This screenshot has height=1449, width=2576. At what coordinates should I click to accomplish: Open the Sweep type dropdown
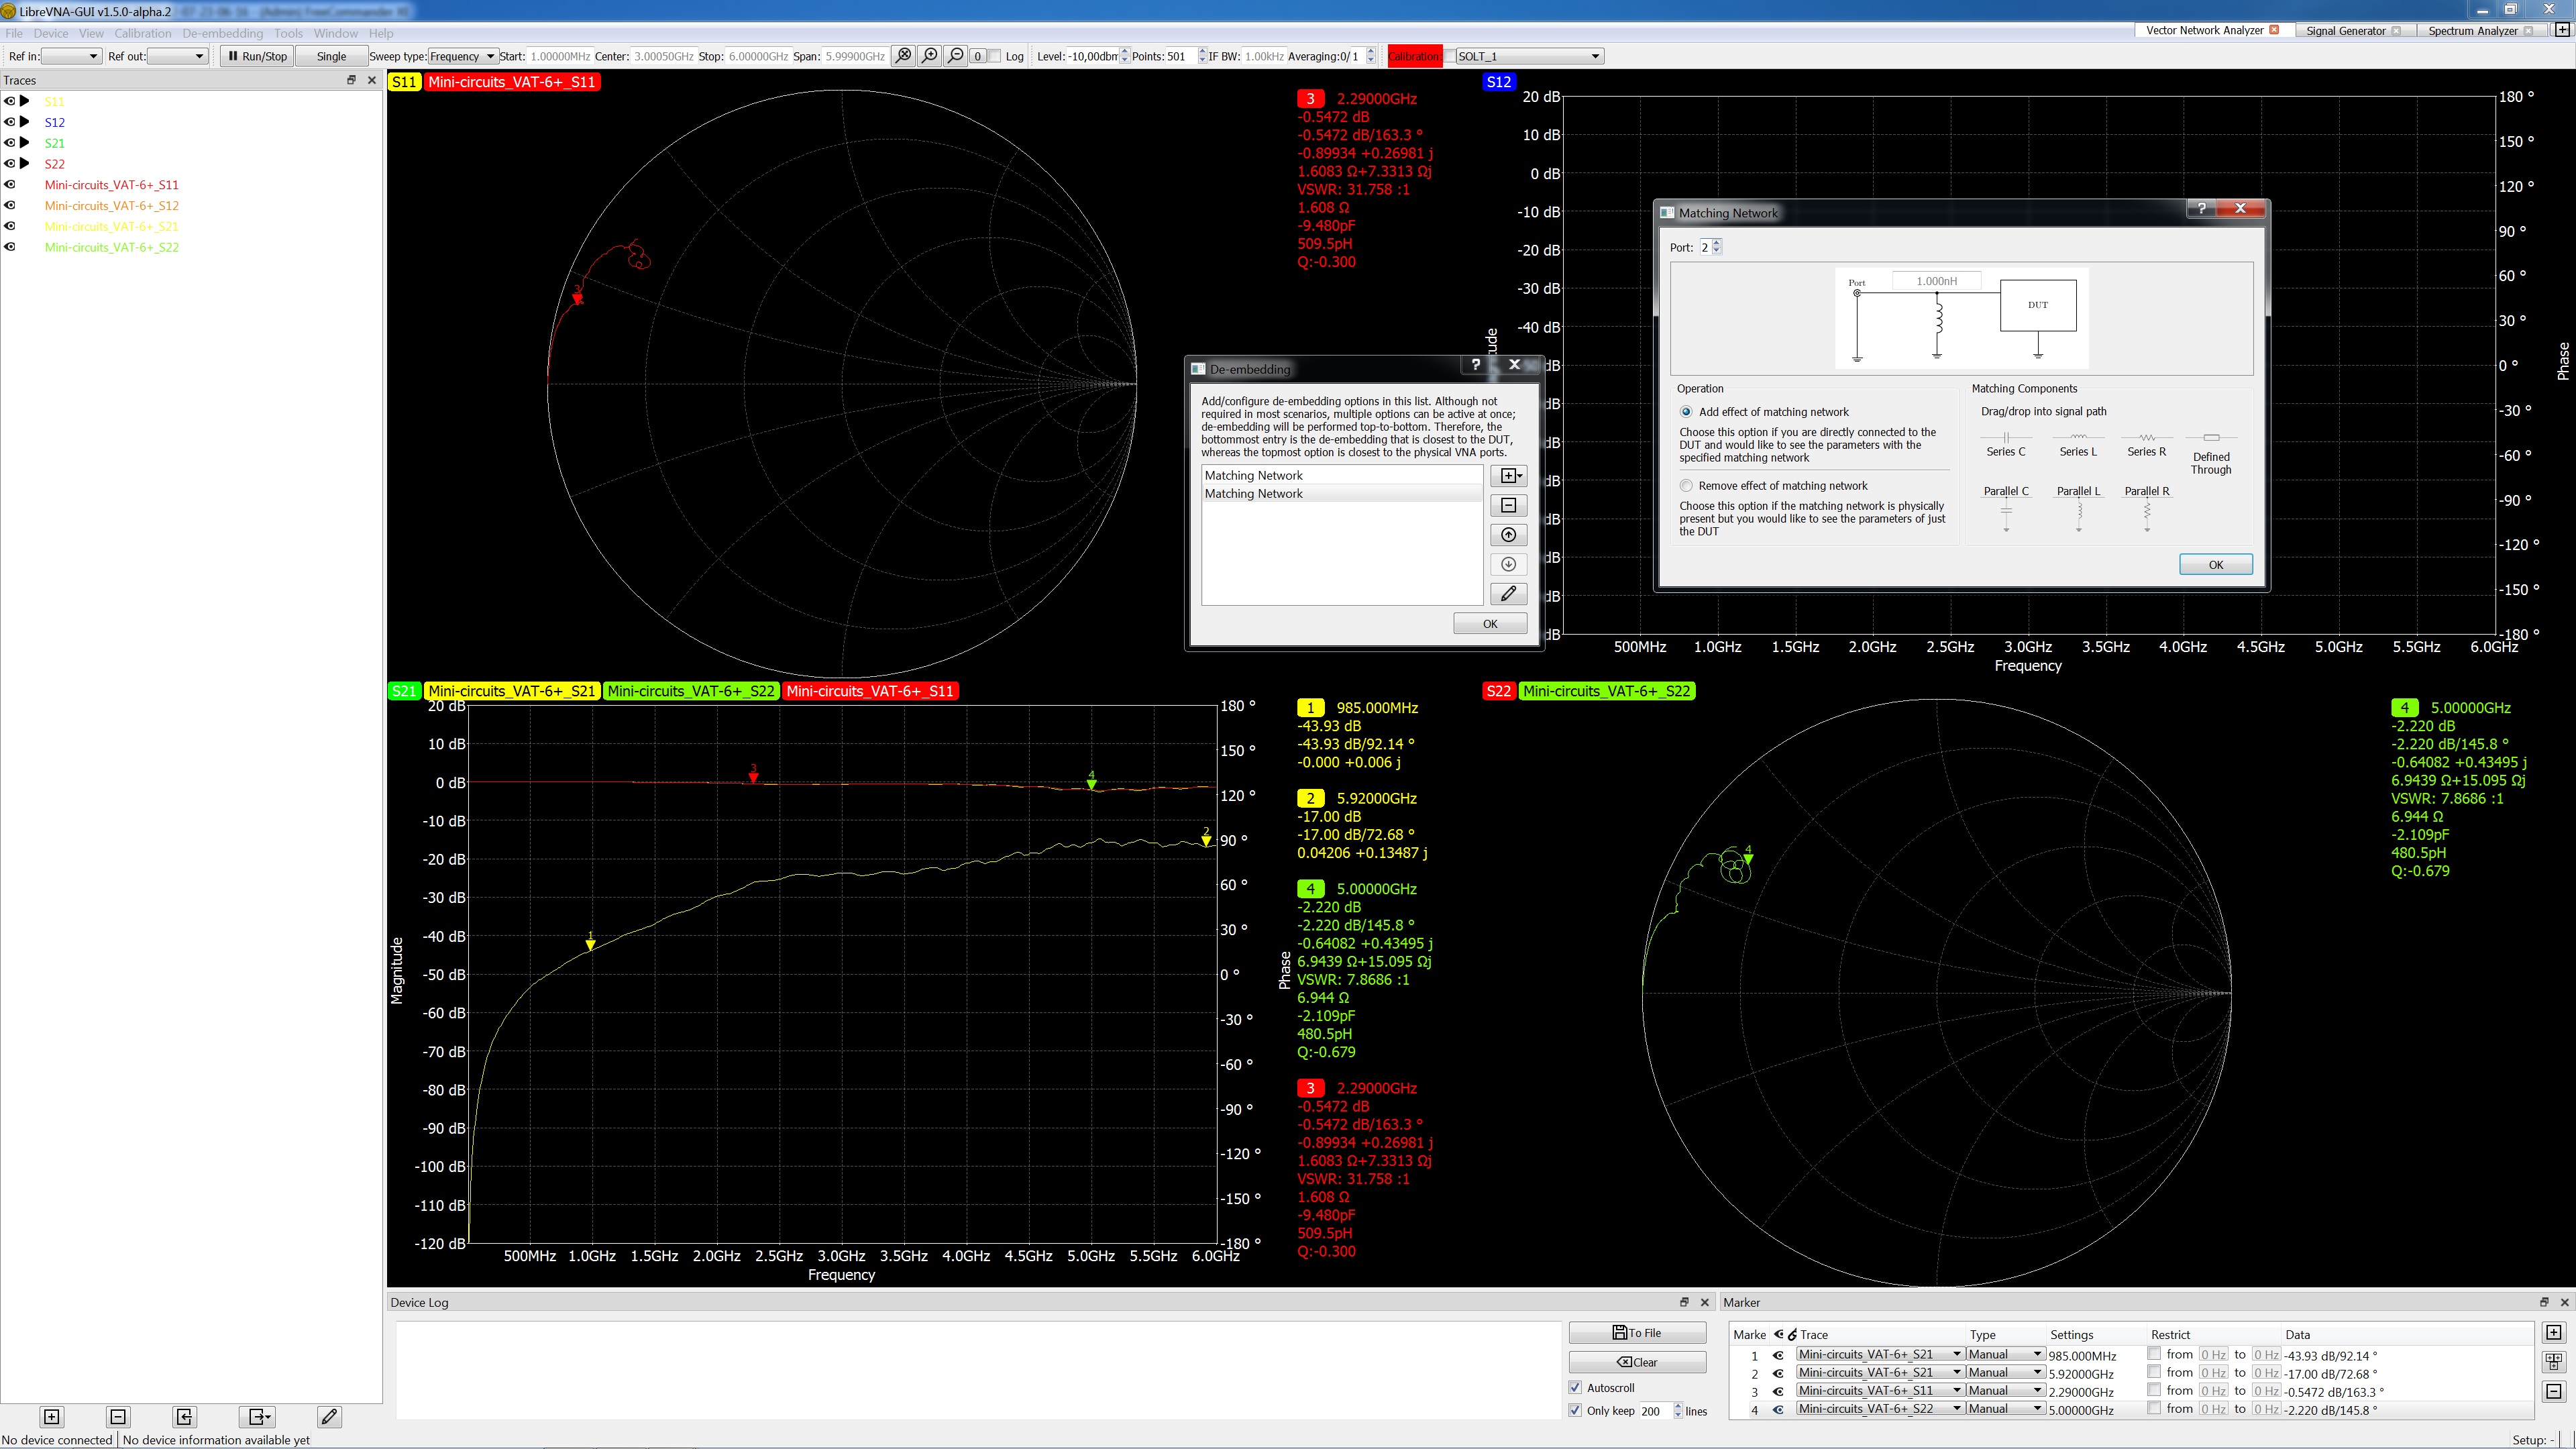(463, 56)
